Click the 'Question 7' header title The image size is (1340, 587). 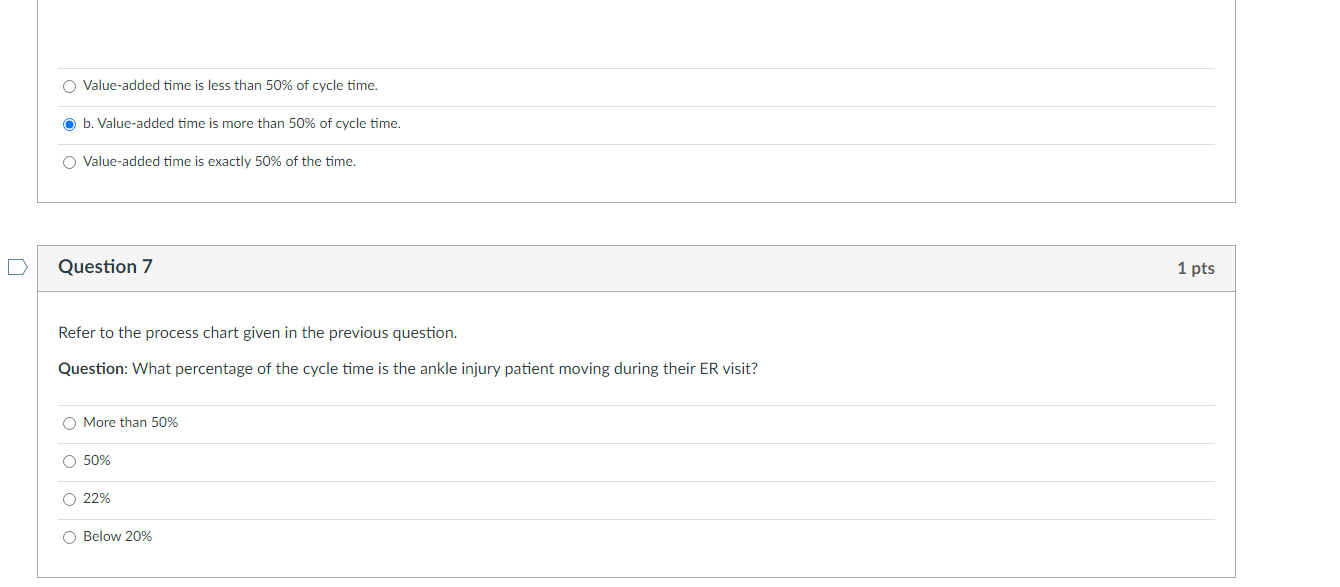click(105, 267)
